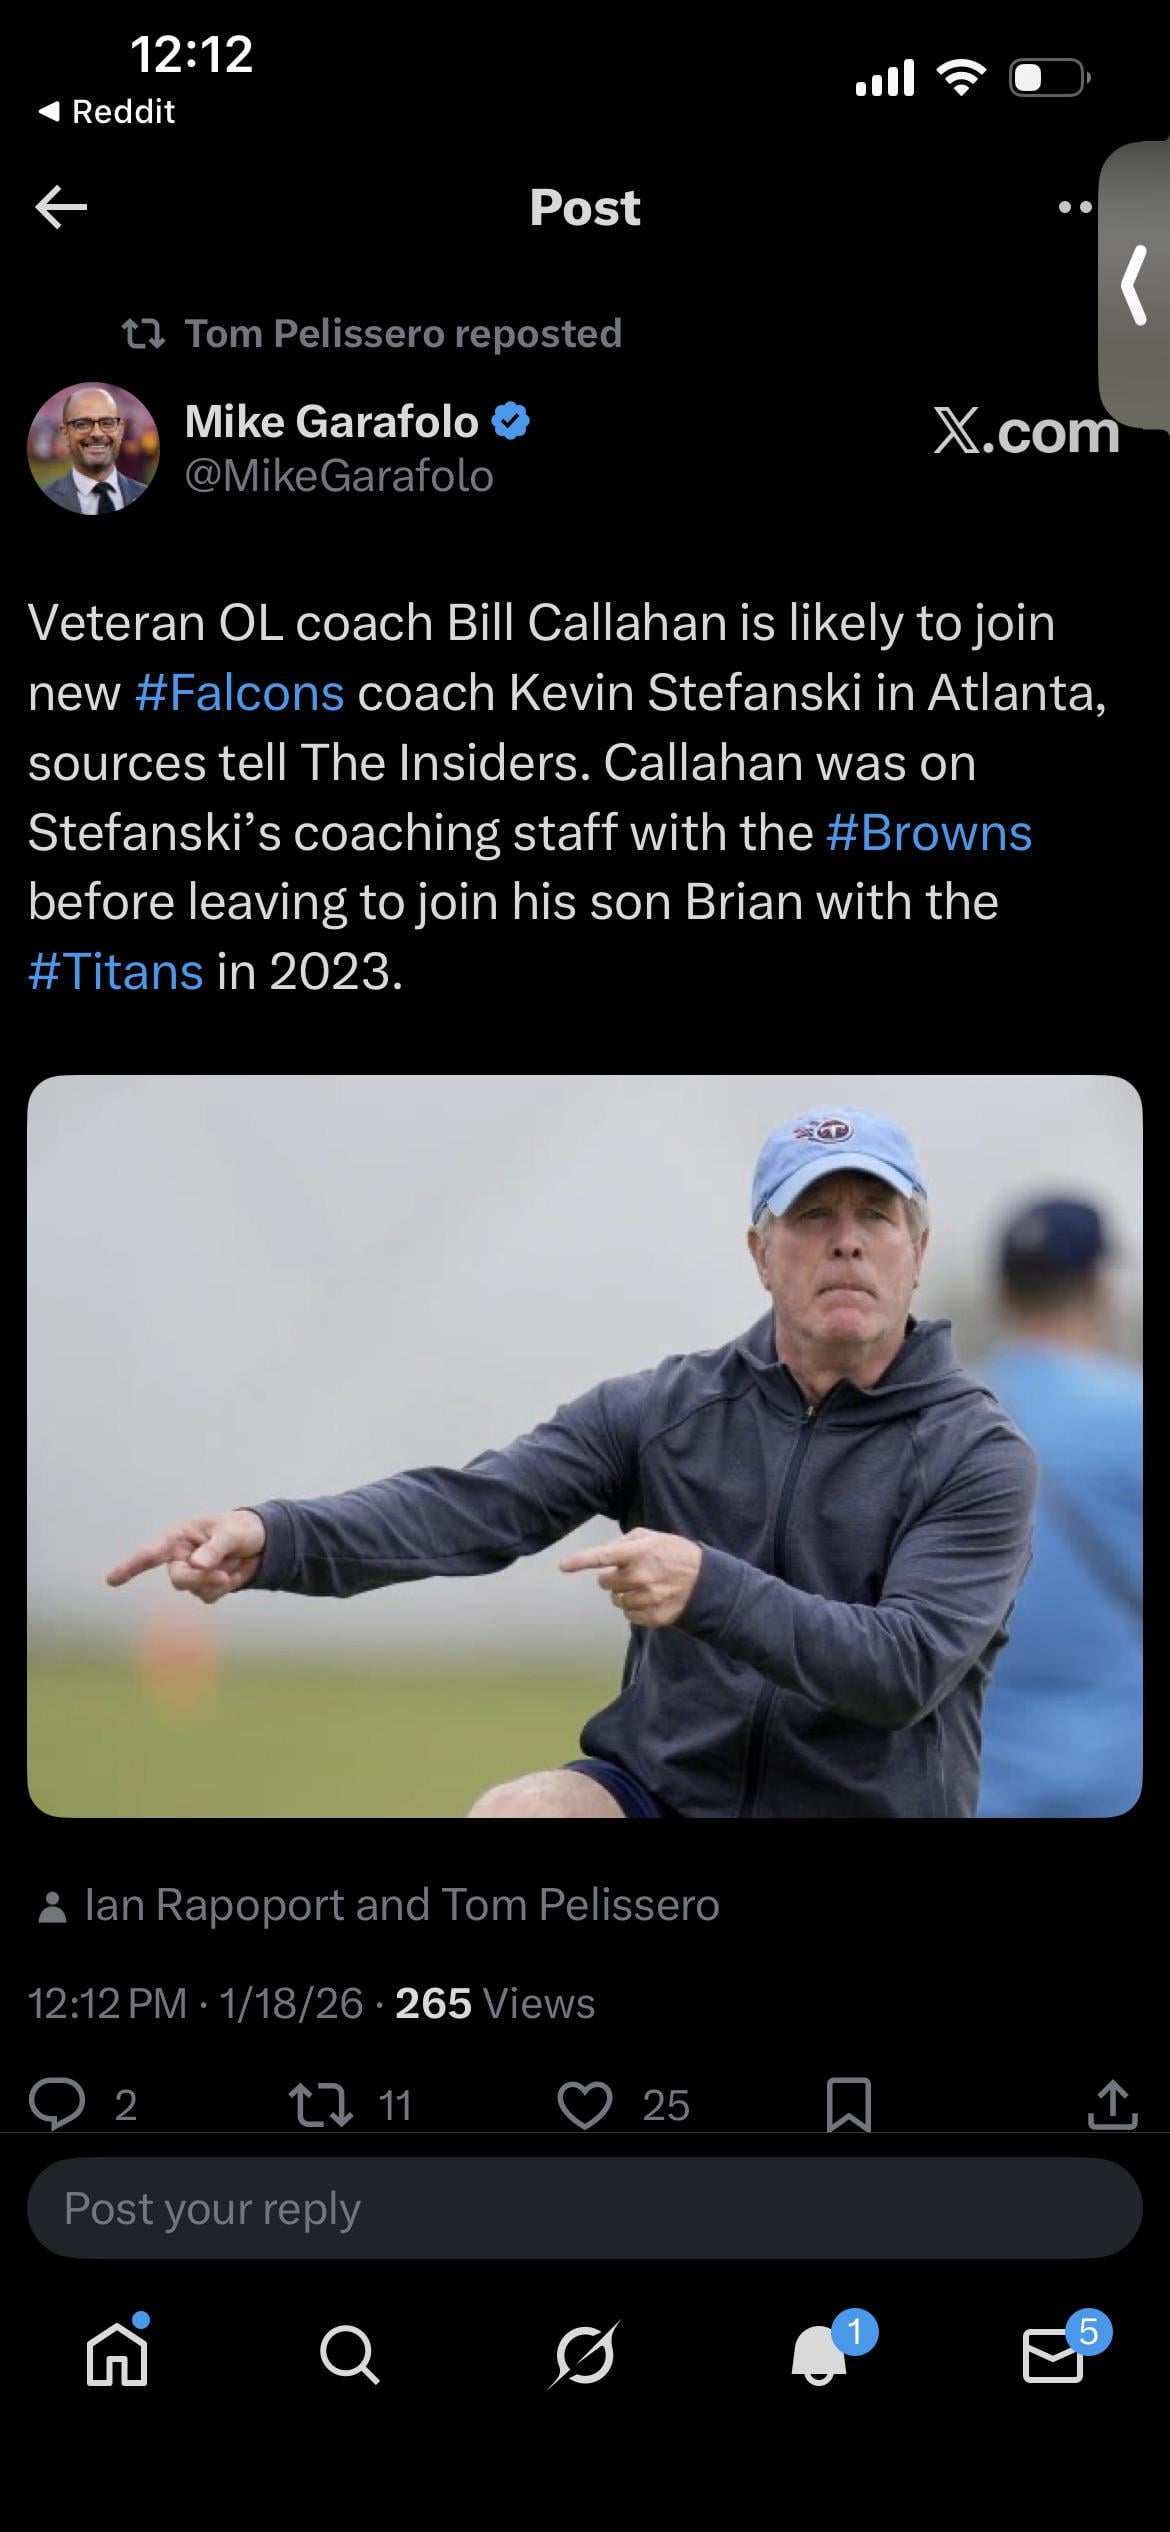Screen dimensions: 1170x2532
Task: Repost this post
Action: [320, 2104]
